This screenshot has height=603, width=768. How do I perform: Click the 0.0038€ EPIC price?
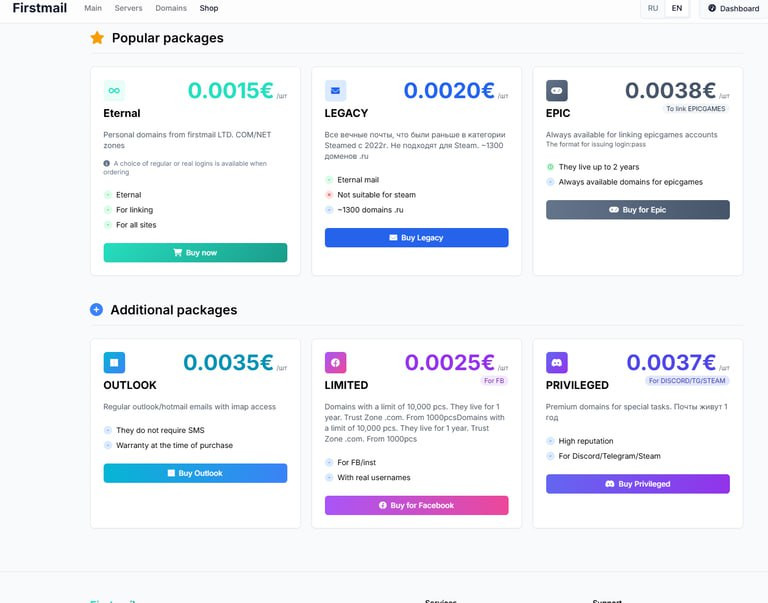671,91
